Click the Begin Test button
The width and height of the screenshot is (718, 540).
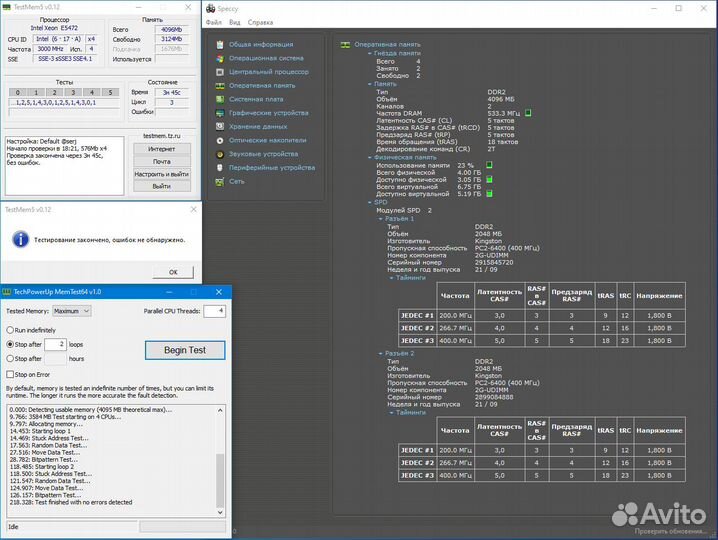(184, 350)
